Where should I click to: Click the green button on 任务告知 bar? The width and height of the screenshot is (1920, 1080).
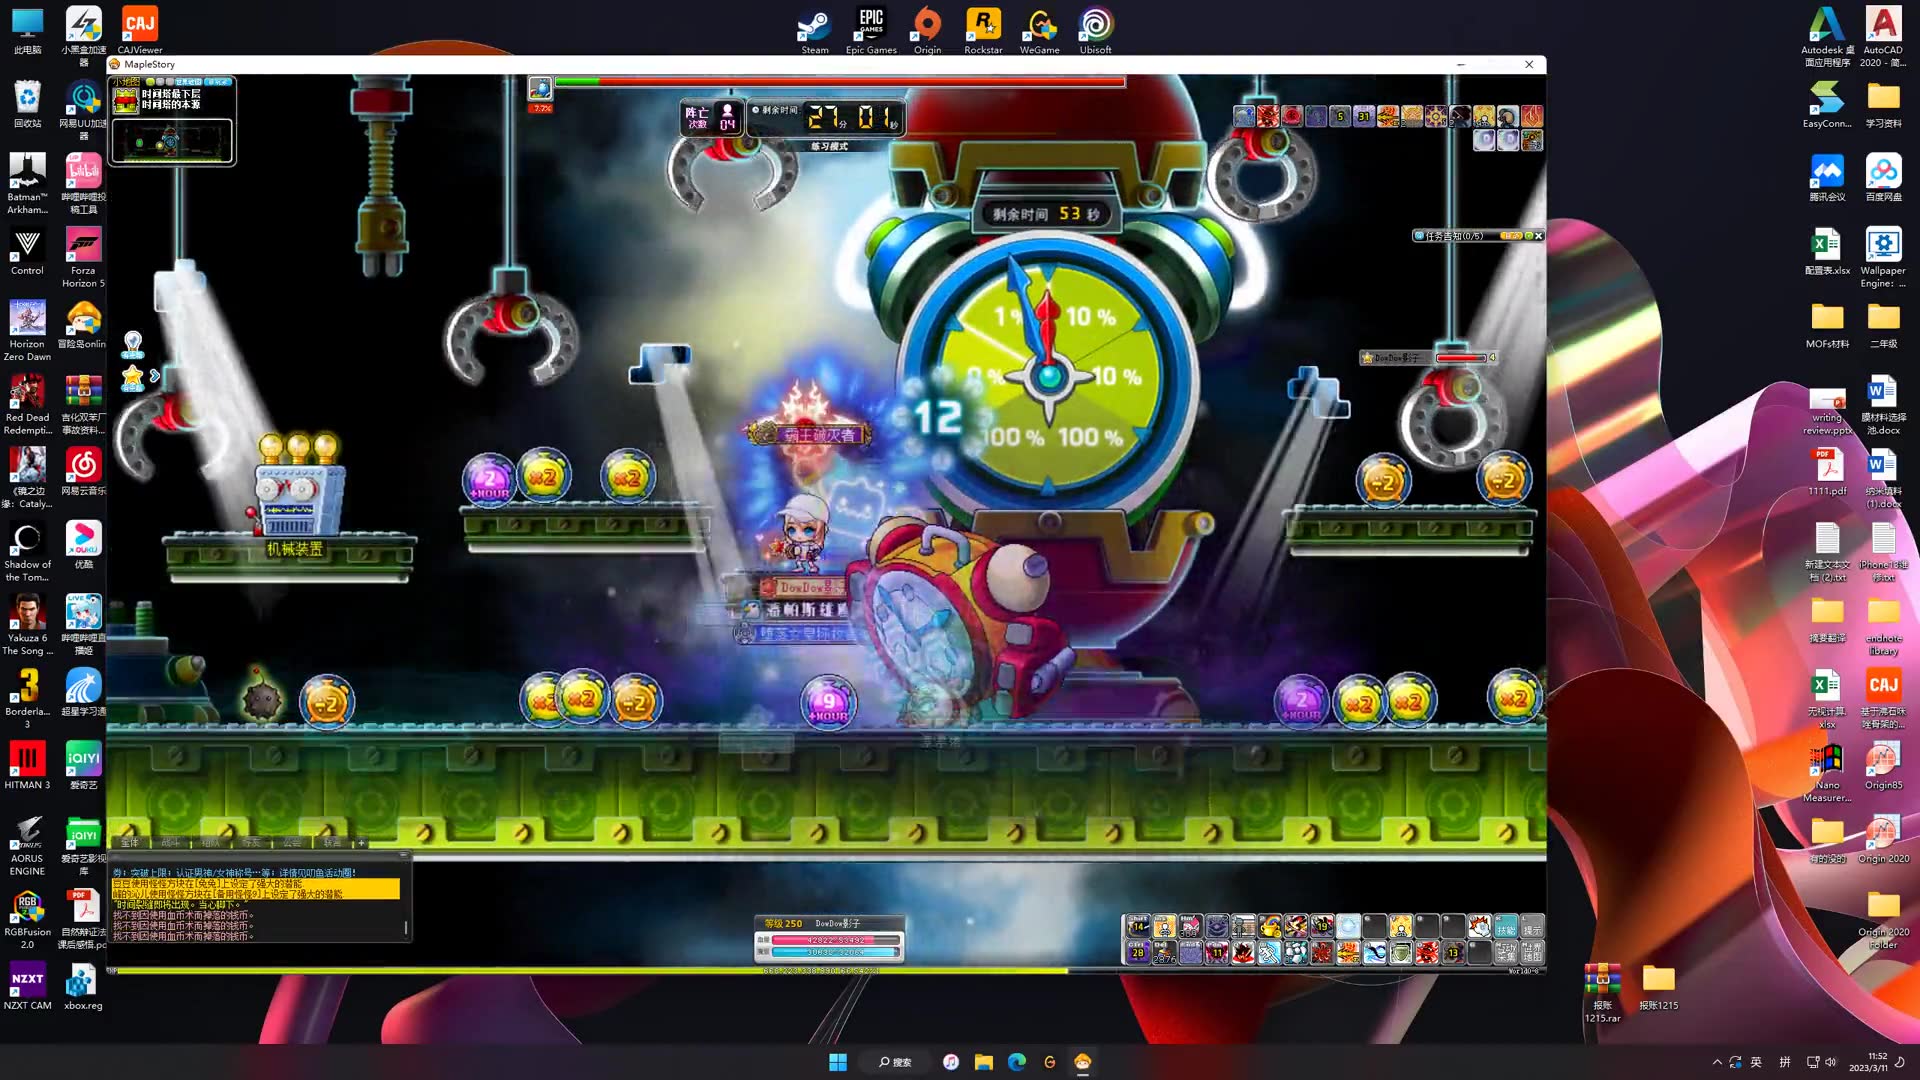click(x=1529, y=236)
